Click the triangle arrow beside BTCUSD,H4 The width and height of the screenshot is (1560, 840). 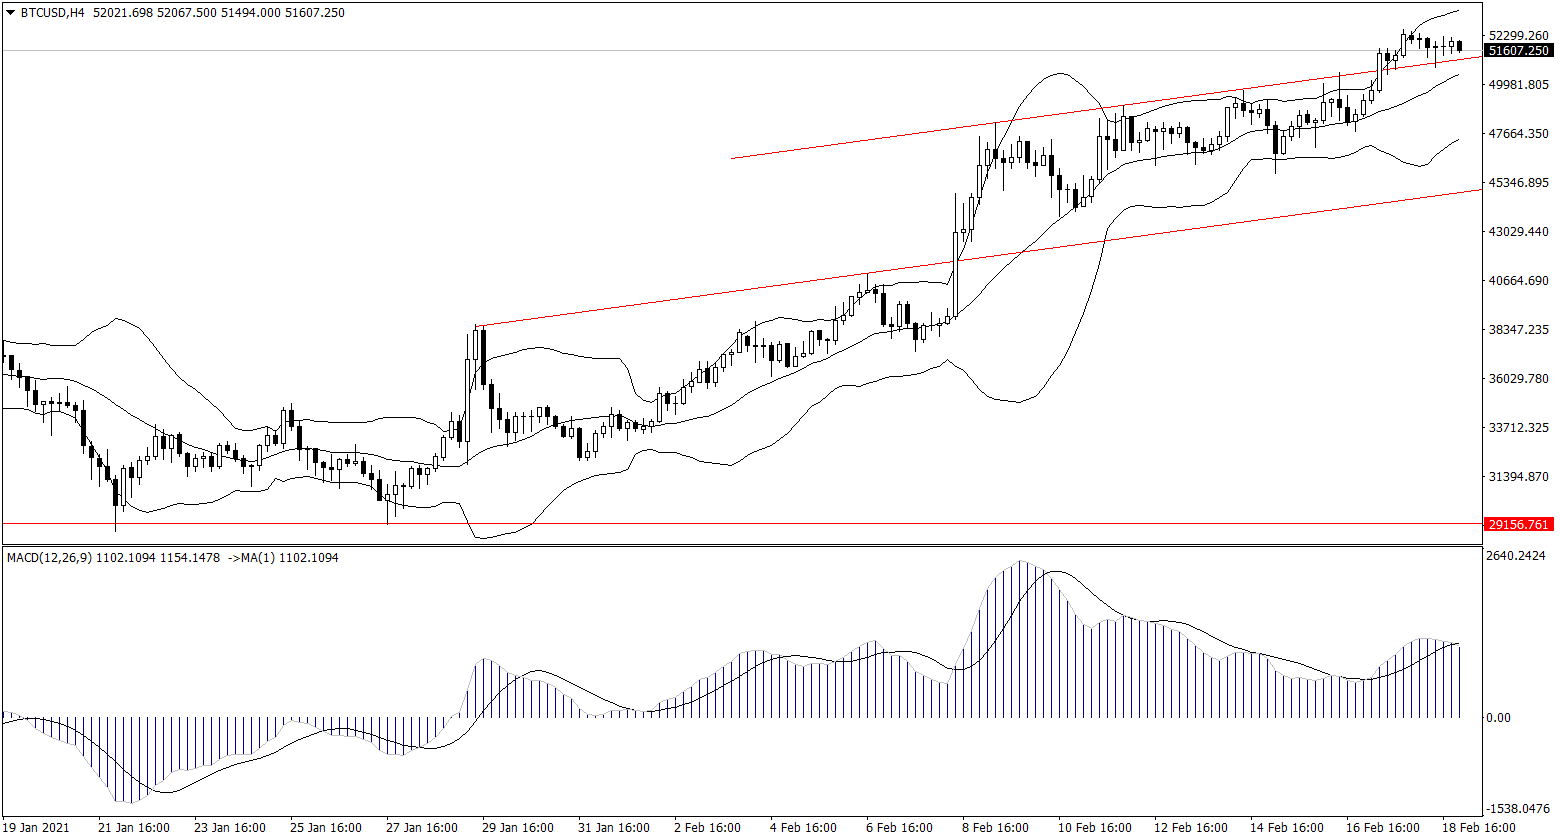10,13
